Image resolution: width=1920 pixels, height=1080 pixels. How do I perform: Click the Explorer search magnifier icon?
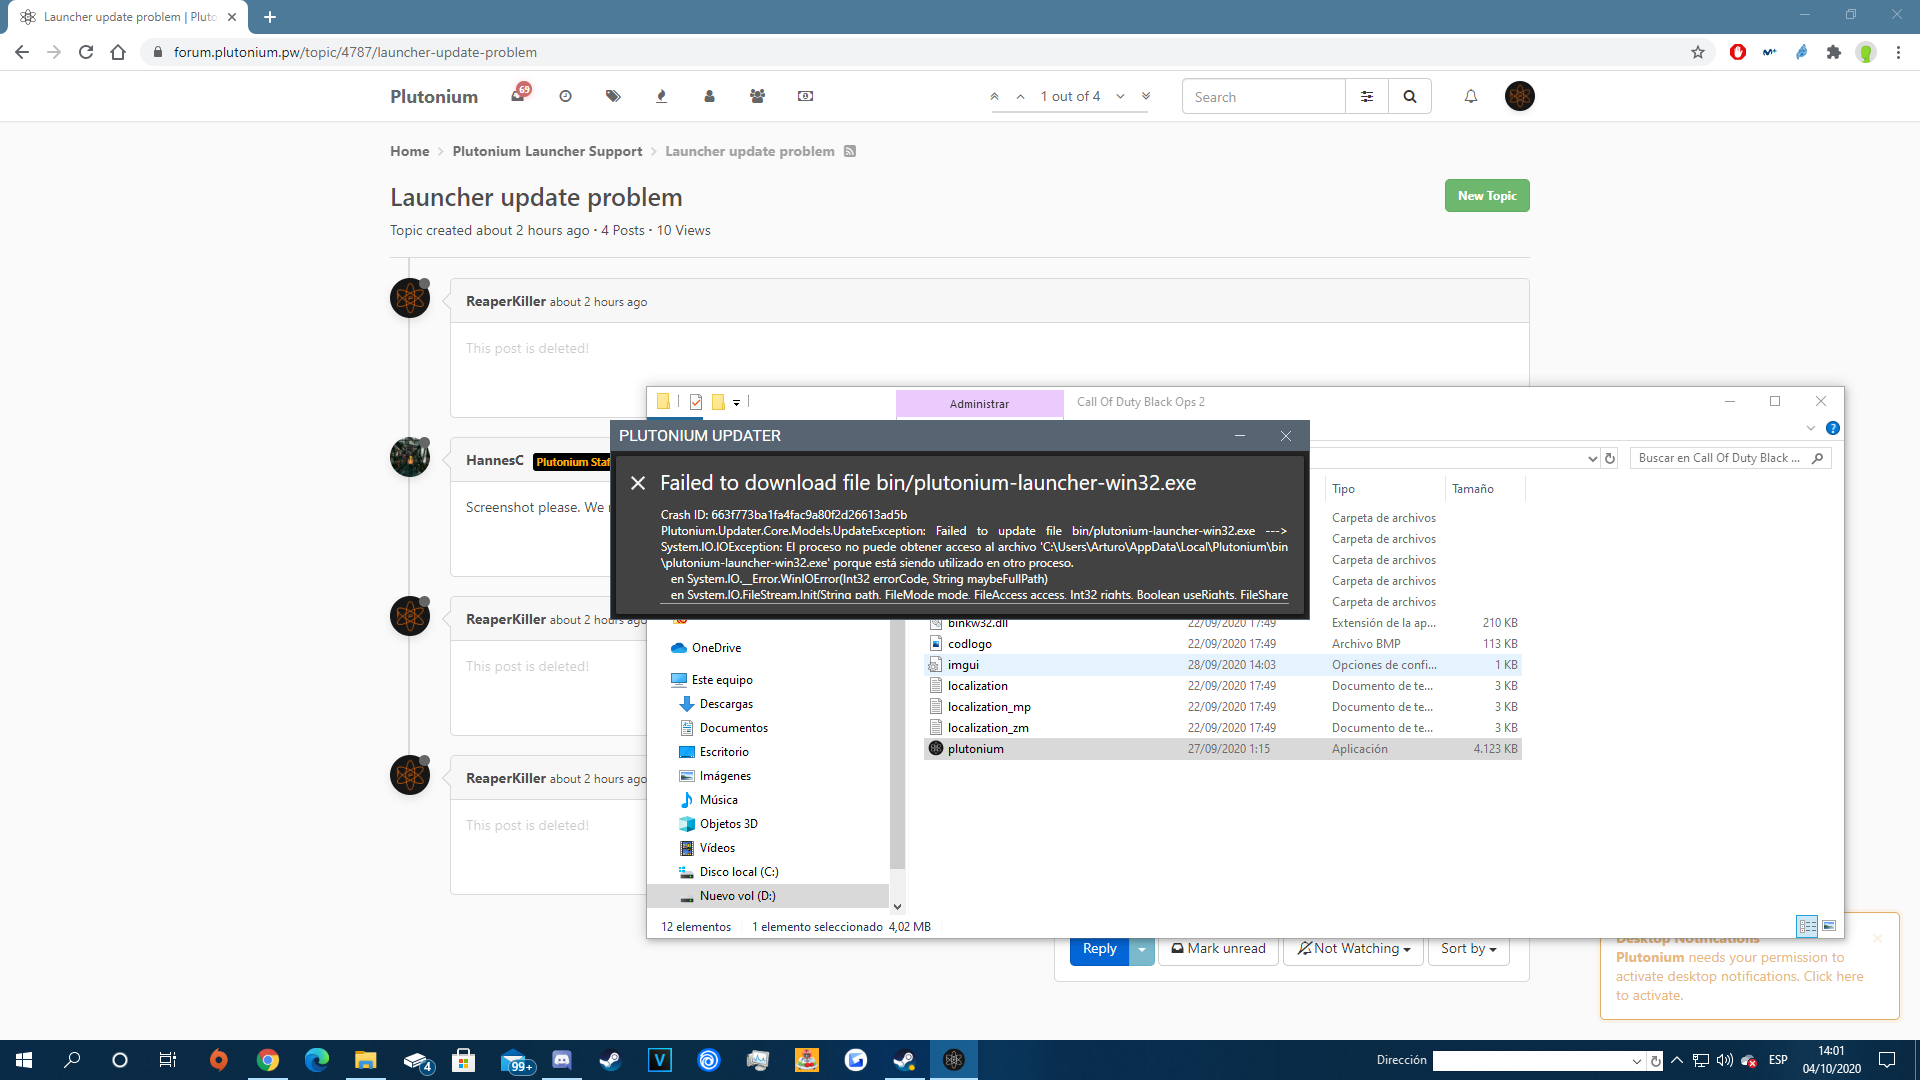[x=1818, y=458]
